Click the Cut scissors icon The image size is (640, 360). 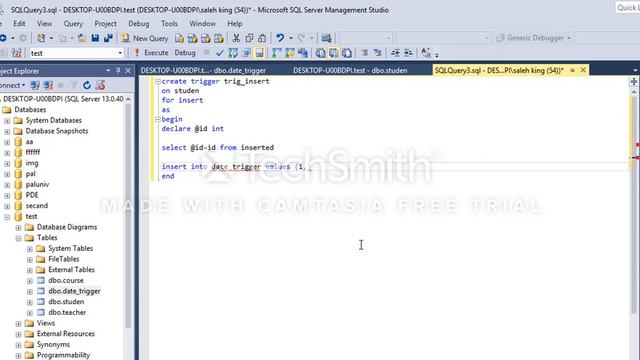coord(236,38)
